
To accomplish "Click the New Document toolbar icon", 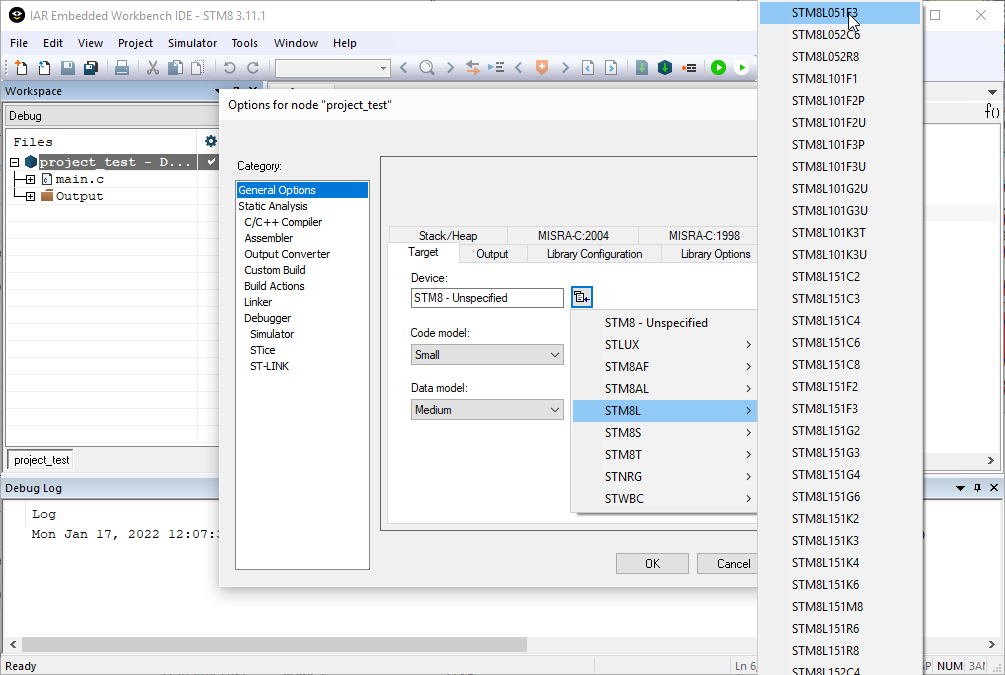I will (x=21, y=67).
